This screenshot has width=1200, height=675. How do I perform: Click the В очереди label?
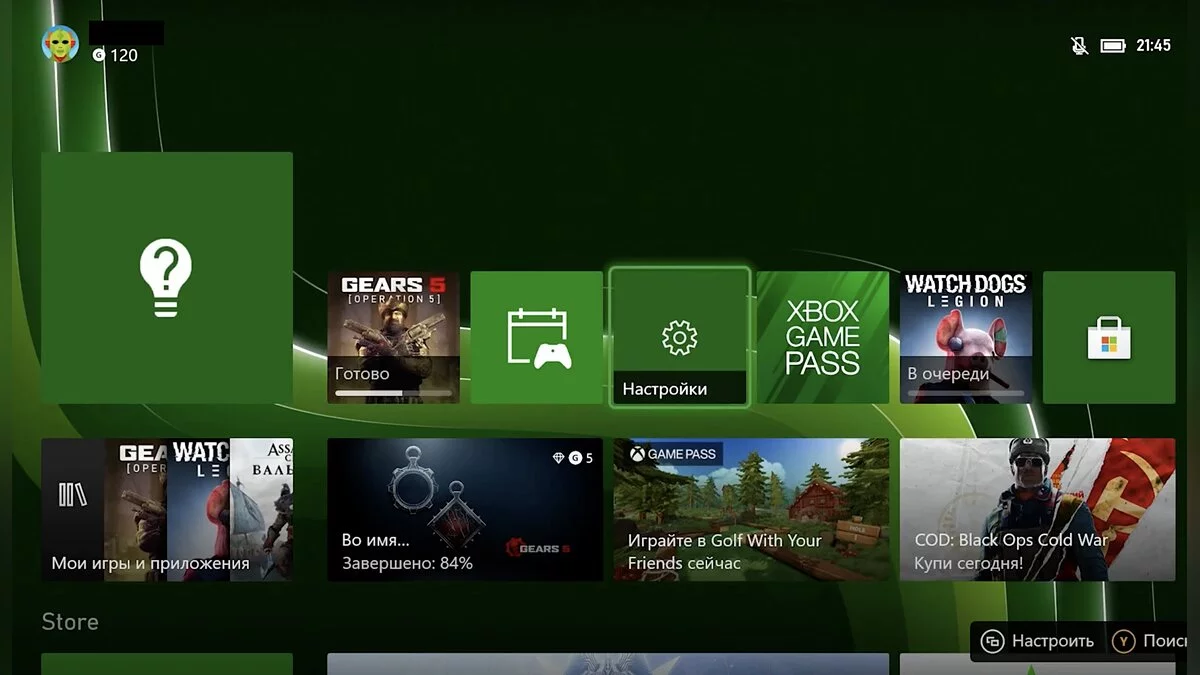click(948, 374)
